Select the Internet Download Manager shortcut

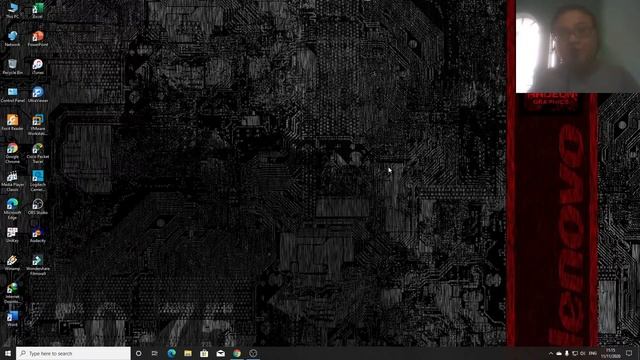(13, 293)
